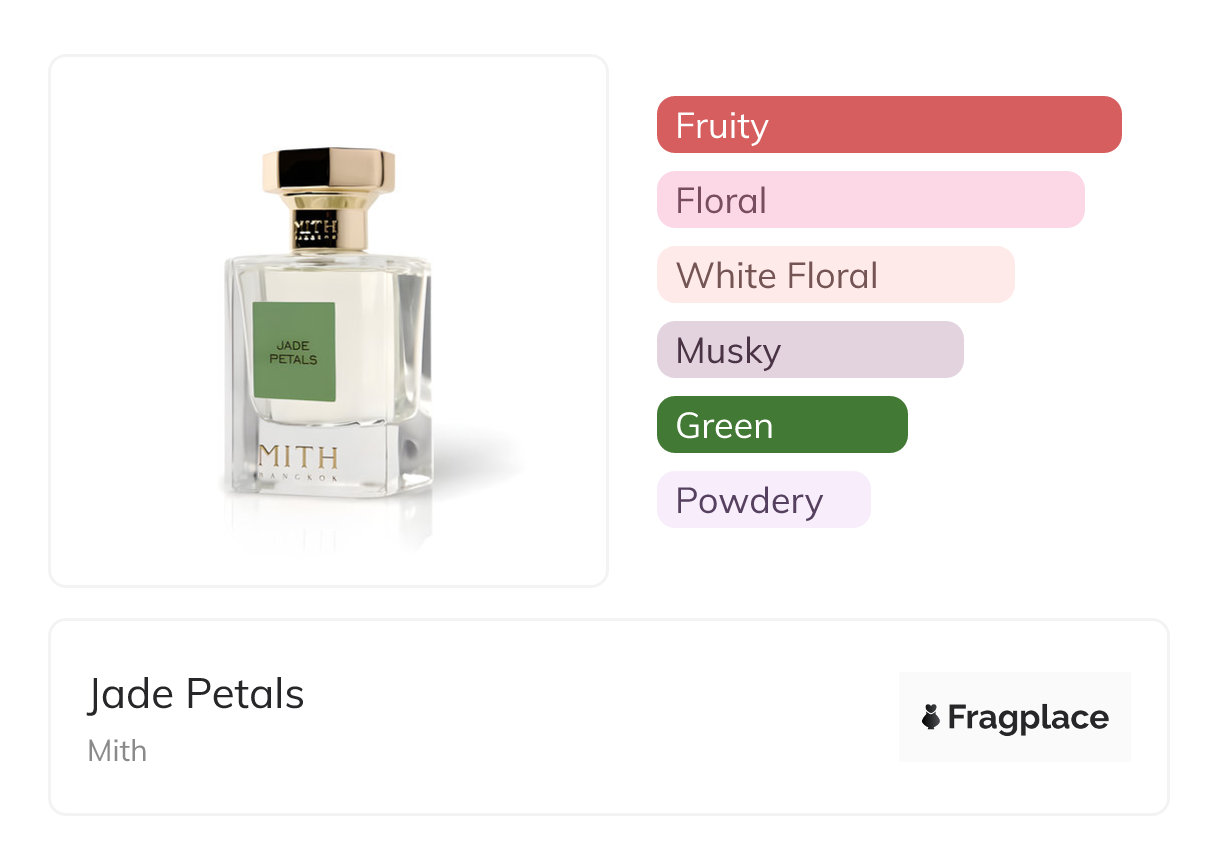Choose the White Floral accord bar

click(835, 275)
